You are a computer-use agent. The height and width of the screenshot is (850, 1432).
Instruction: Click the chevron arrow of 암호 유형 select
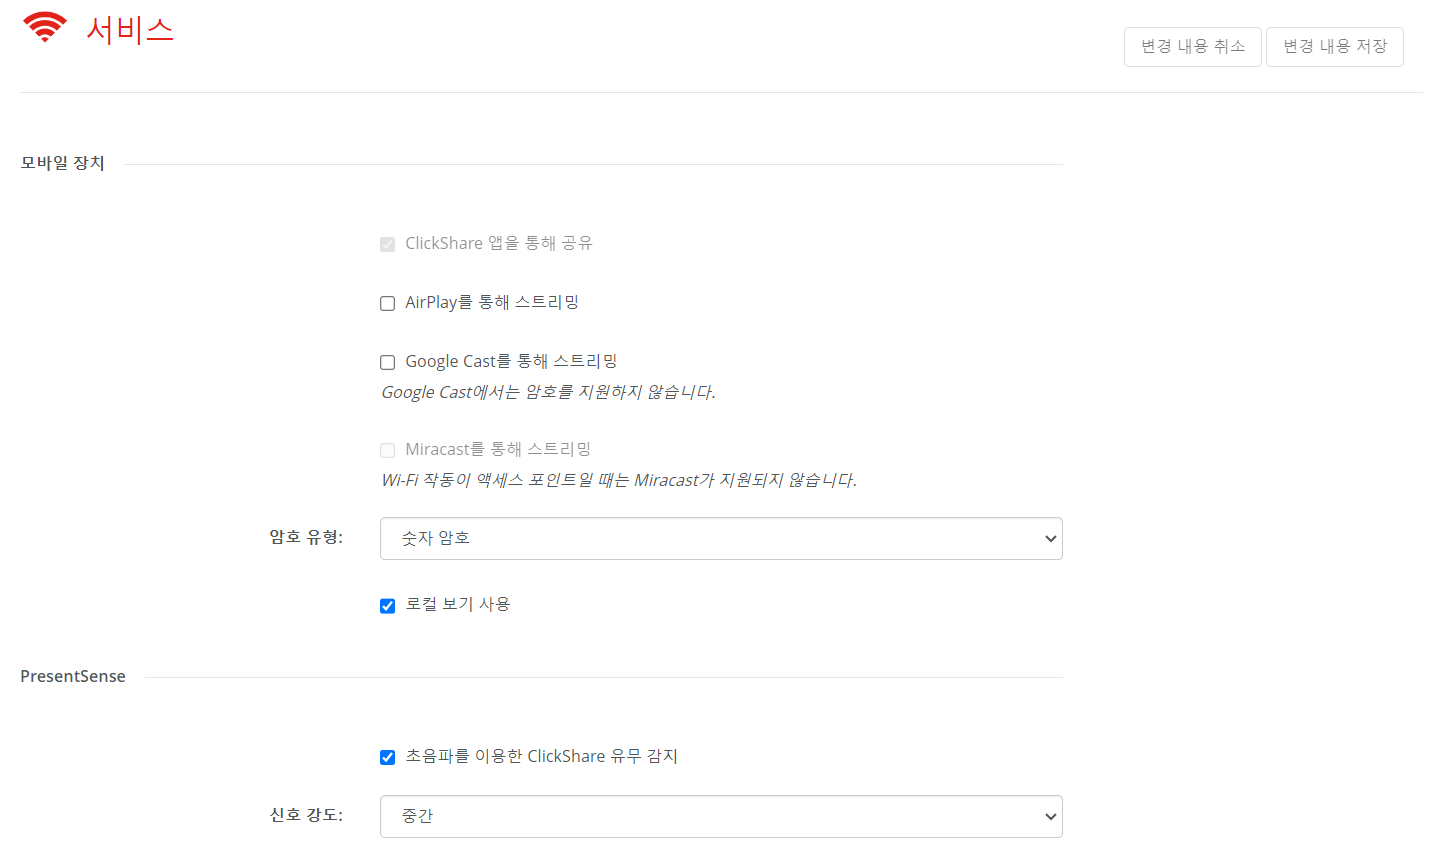pyautogui.click(x=1050, y=539)
